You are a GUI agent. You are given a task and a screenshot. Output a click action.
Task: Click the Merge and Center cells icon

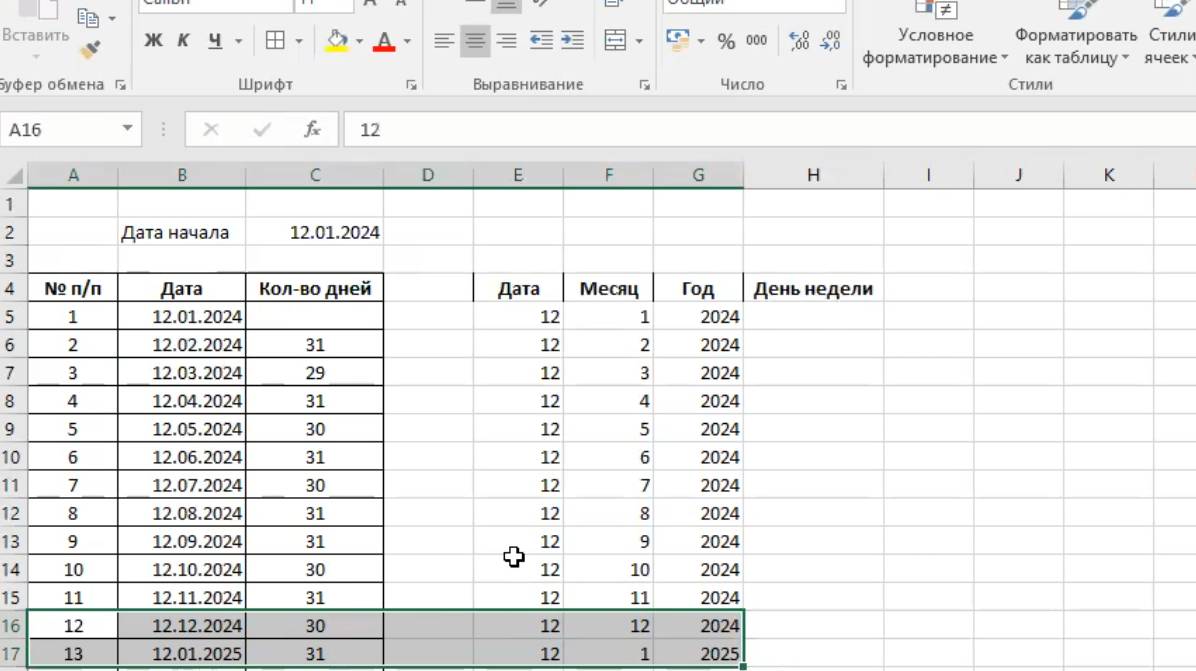[615, 40]
